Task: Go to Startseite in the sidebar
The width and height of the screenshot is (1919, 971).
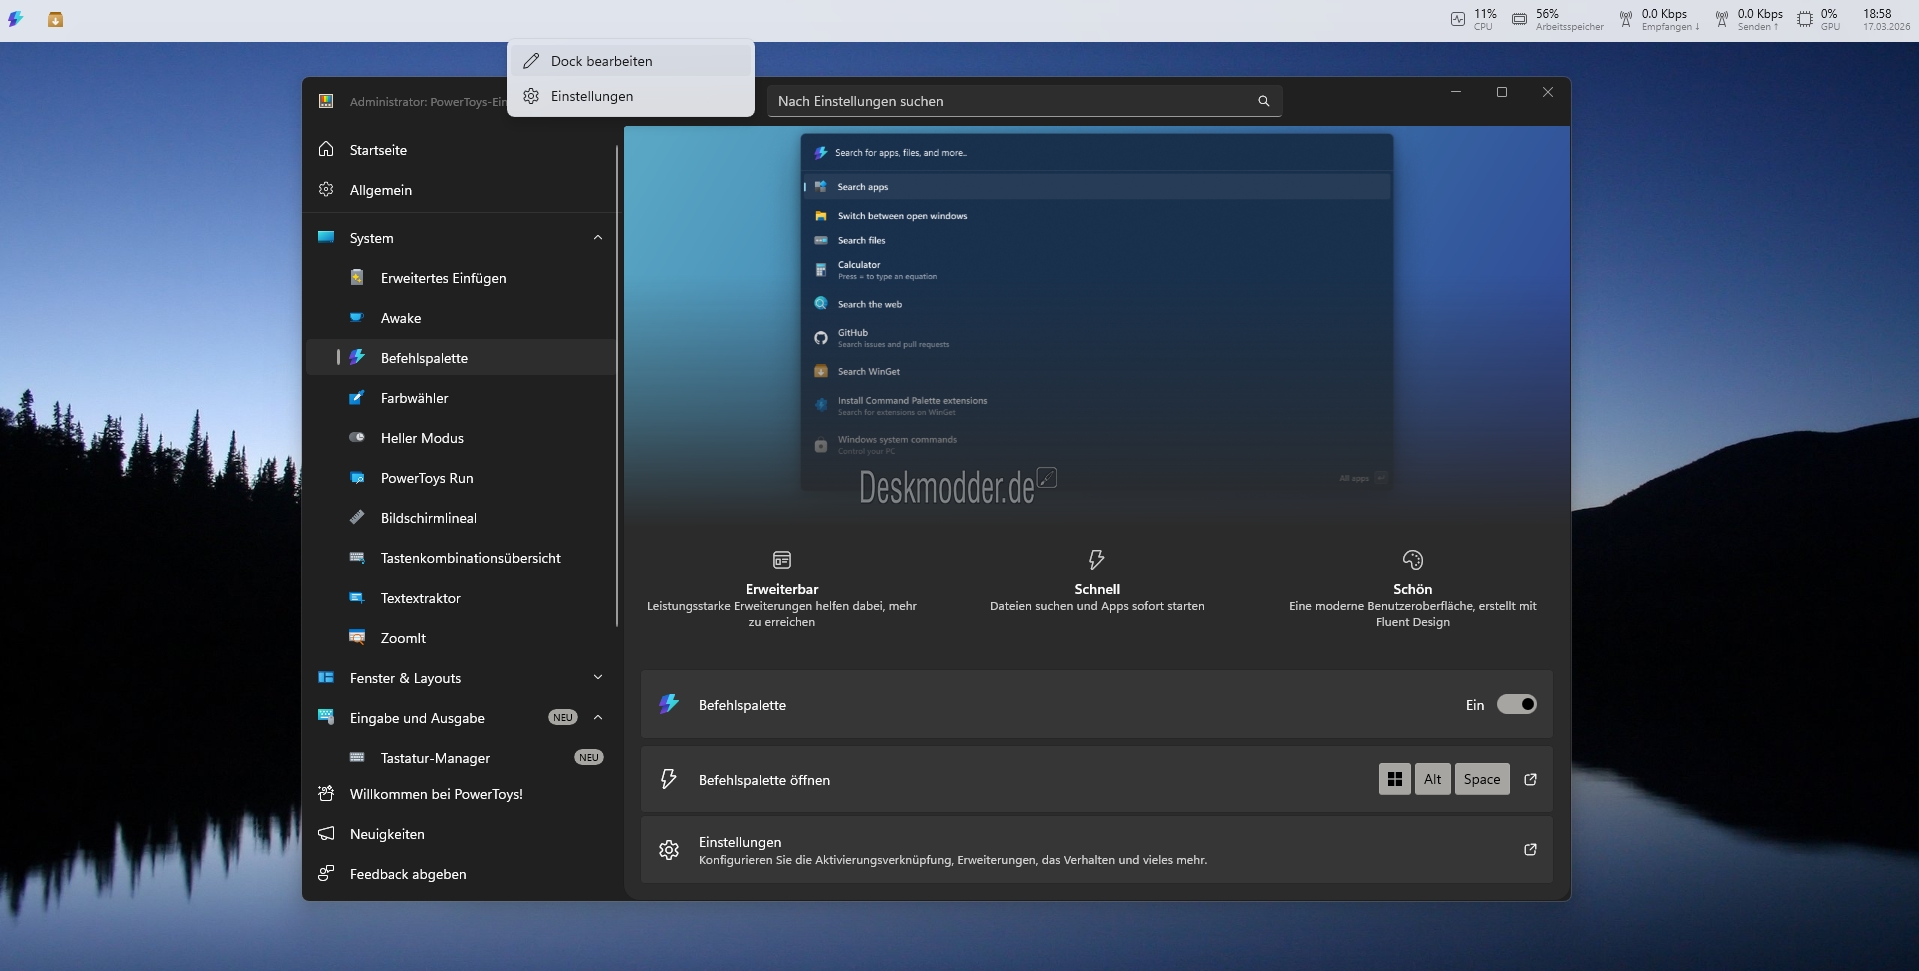Action: click(378, 150)
